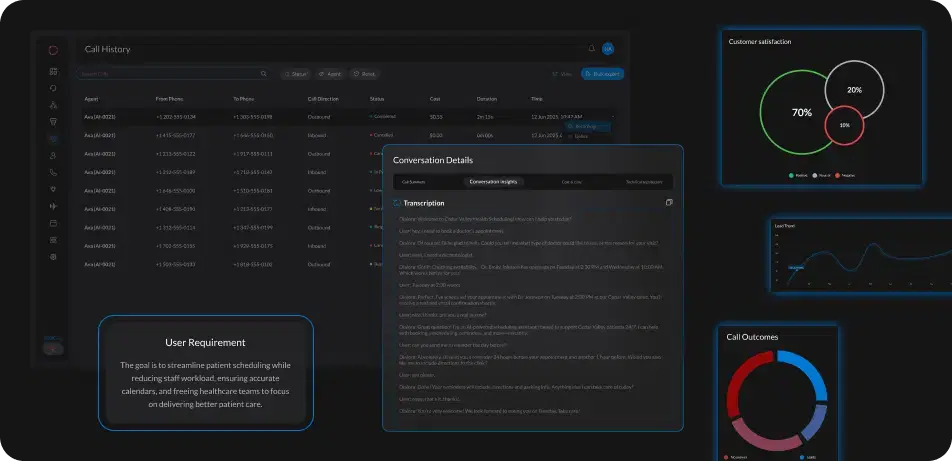
Task: Click the calendar icon in the sidebar
Action: coord(53,223)
